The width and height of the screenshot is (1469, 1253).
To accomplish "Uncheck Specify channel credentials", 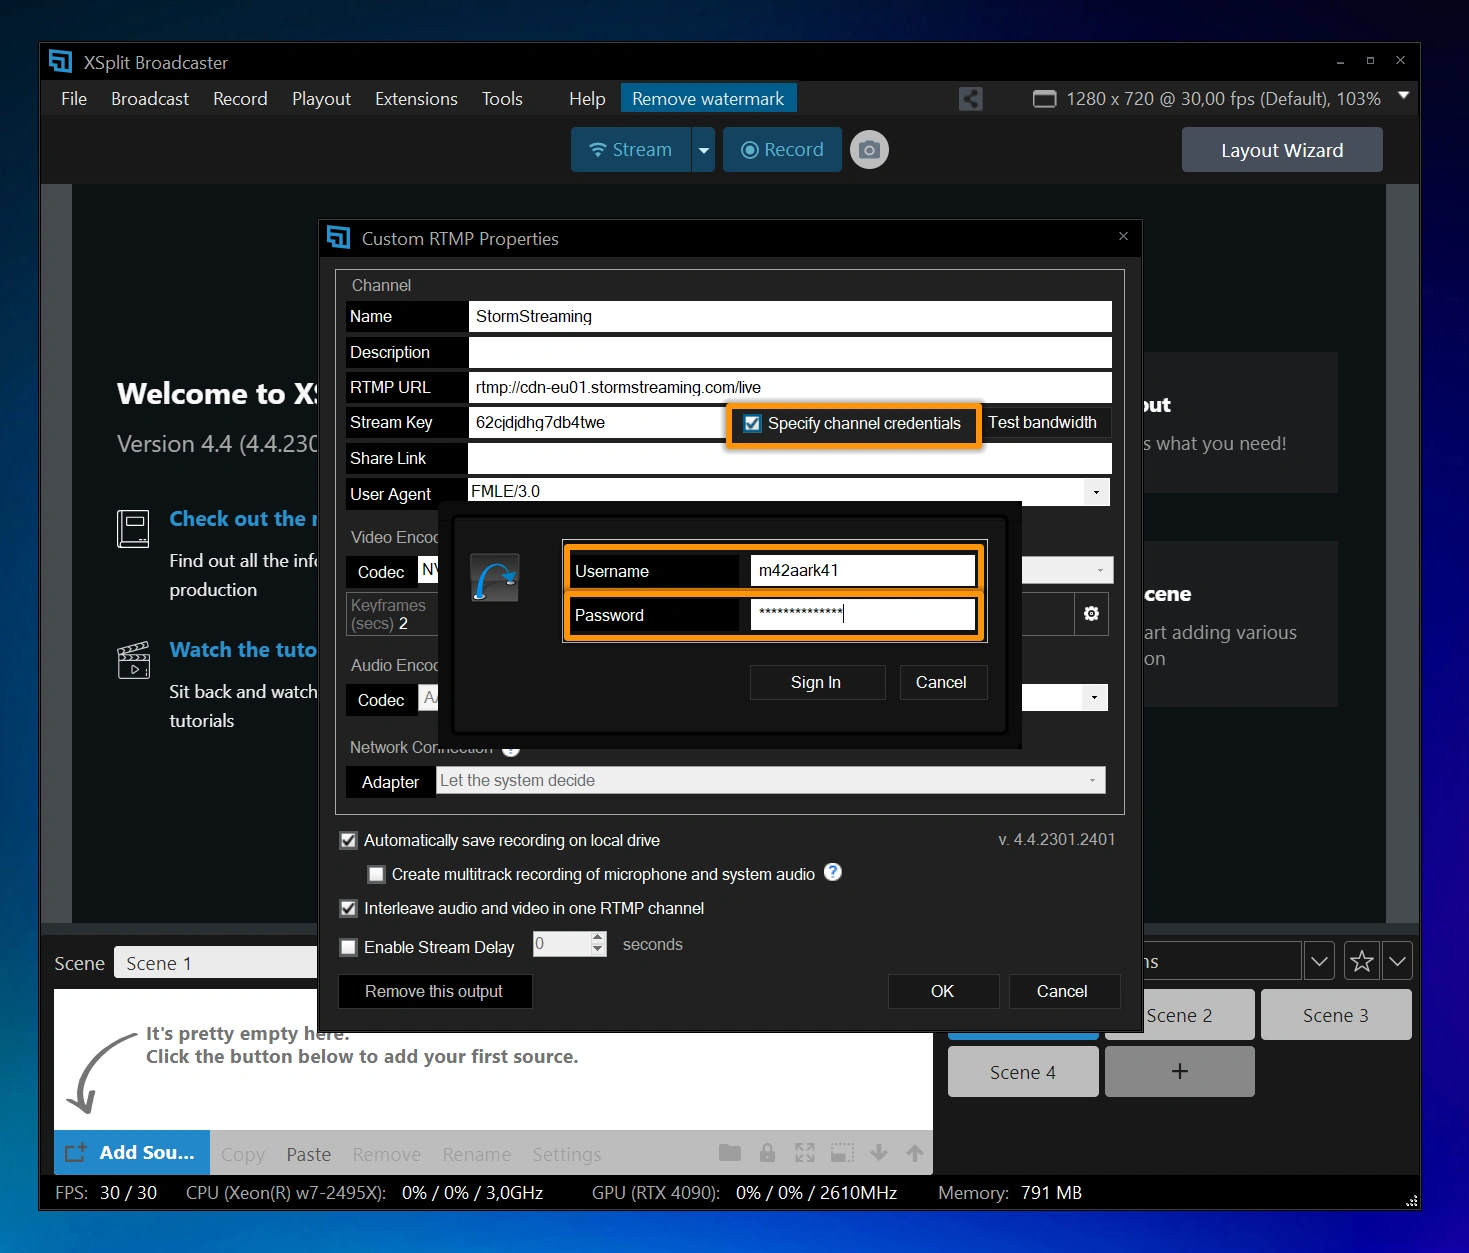I will (x=753, y=423).
